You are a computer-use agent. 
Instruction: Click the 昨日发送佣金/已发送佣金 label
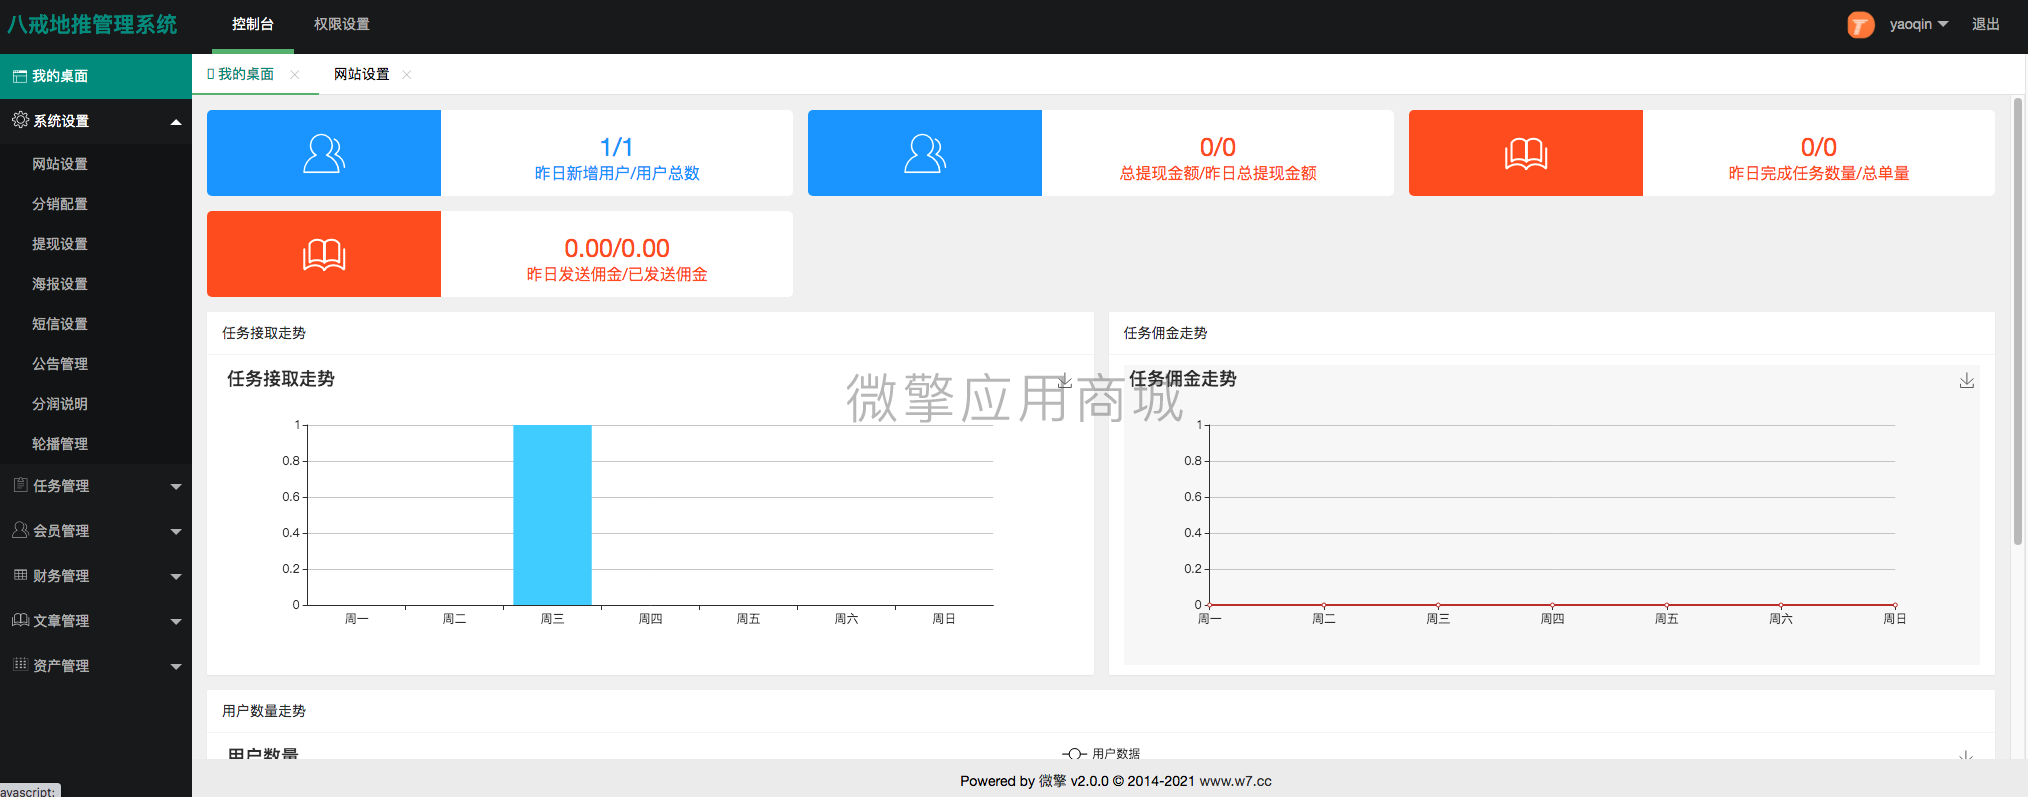coord(617,274)
